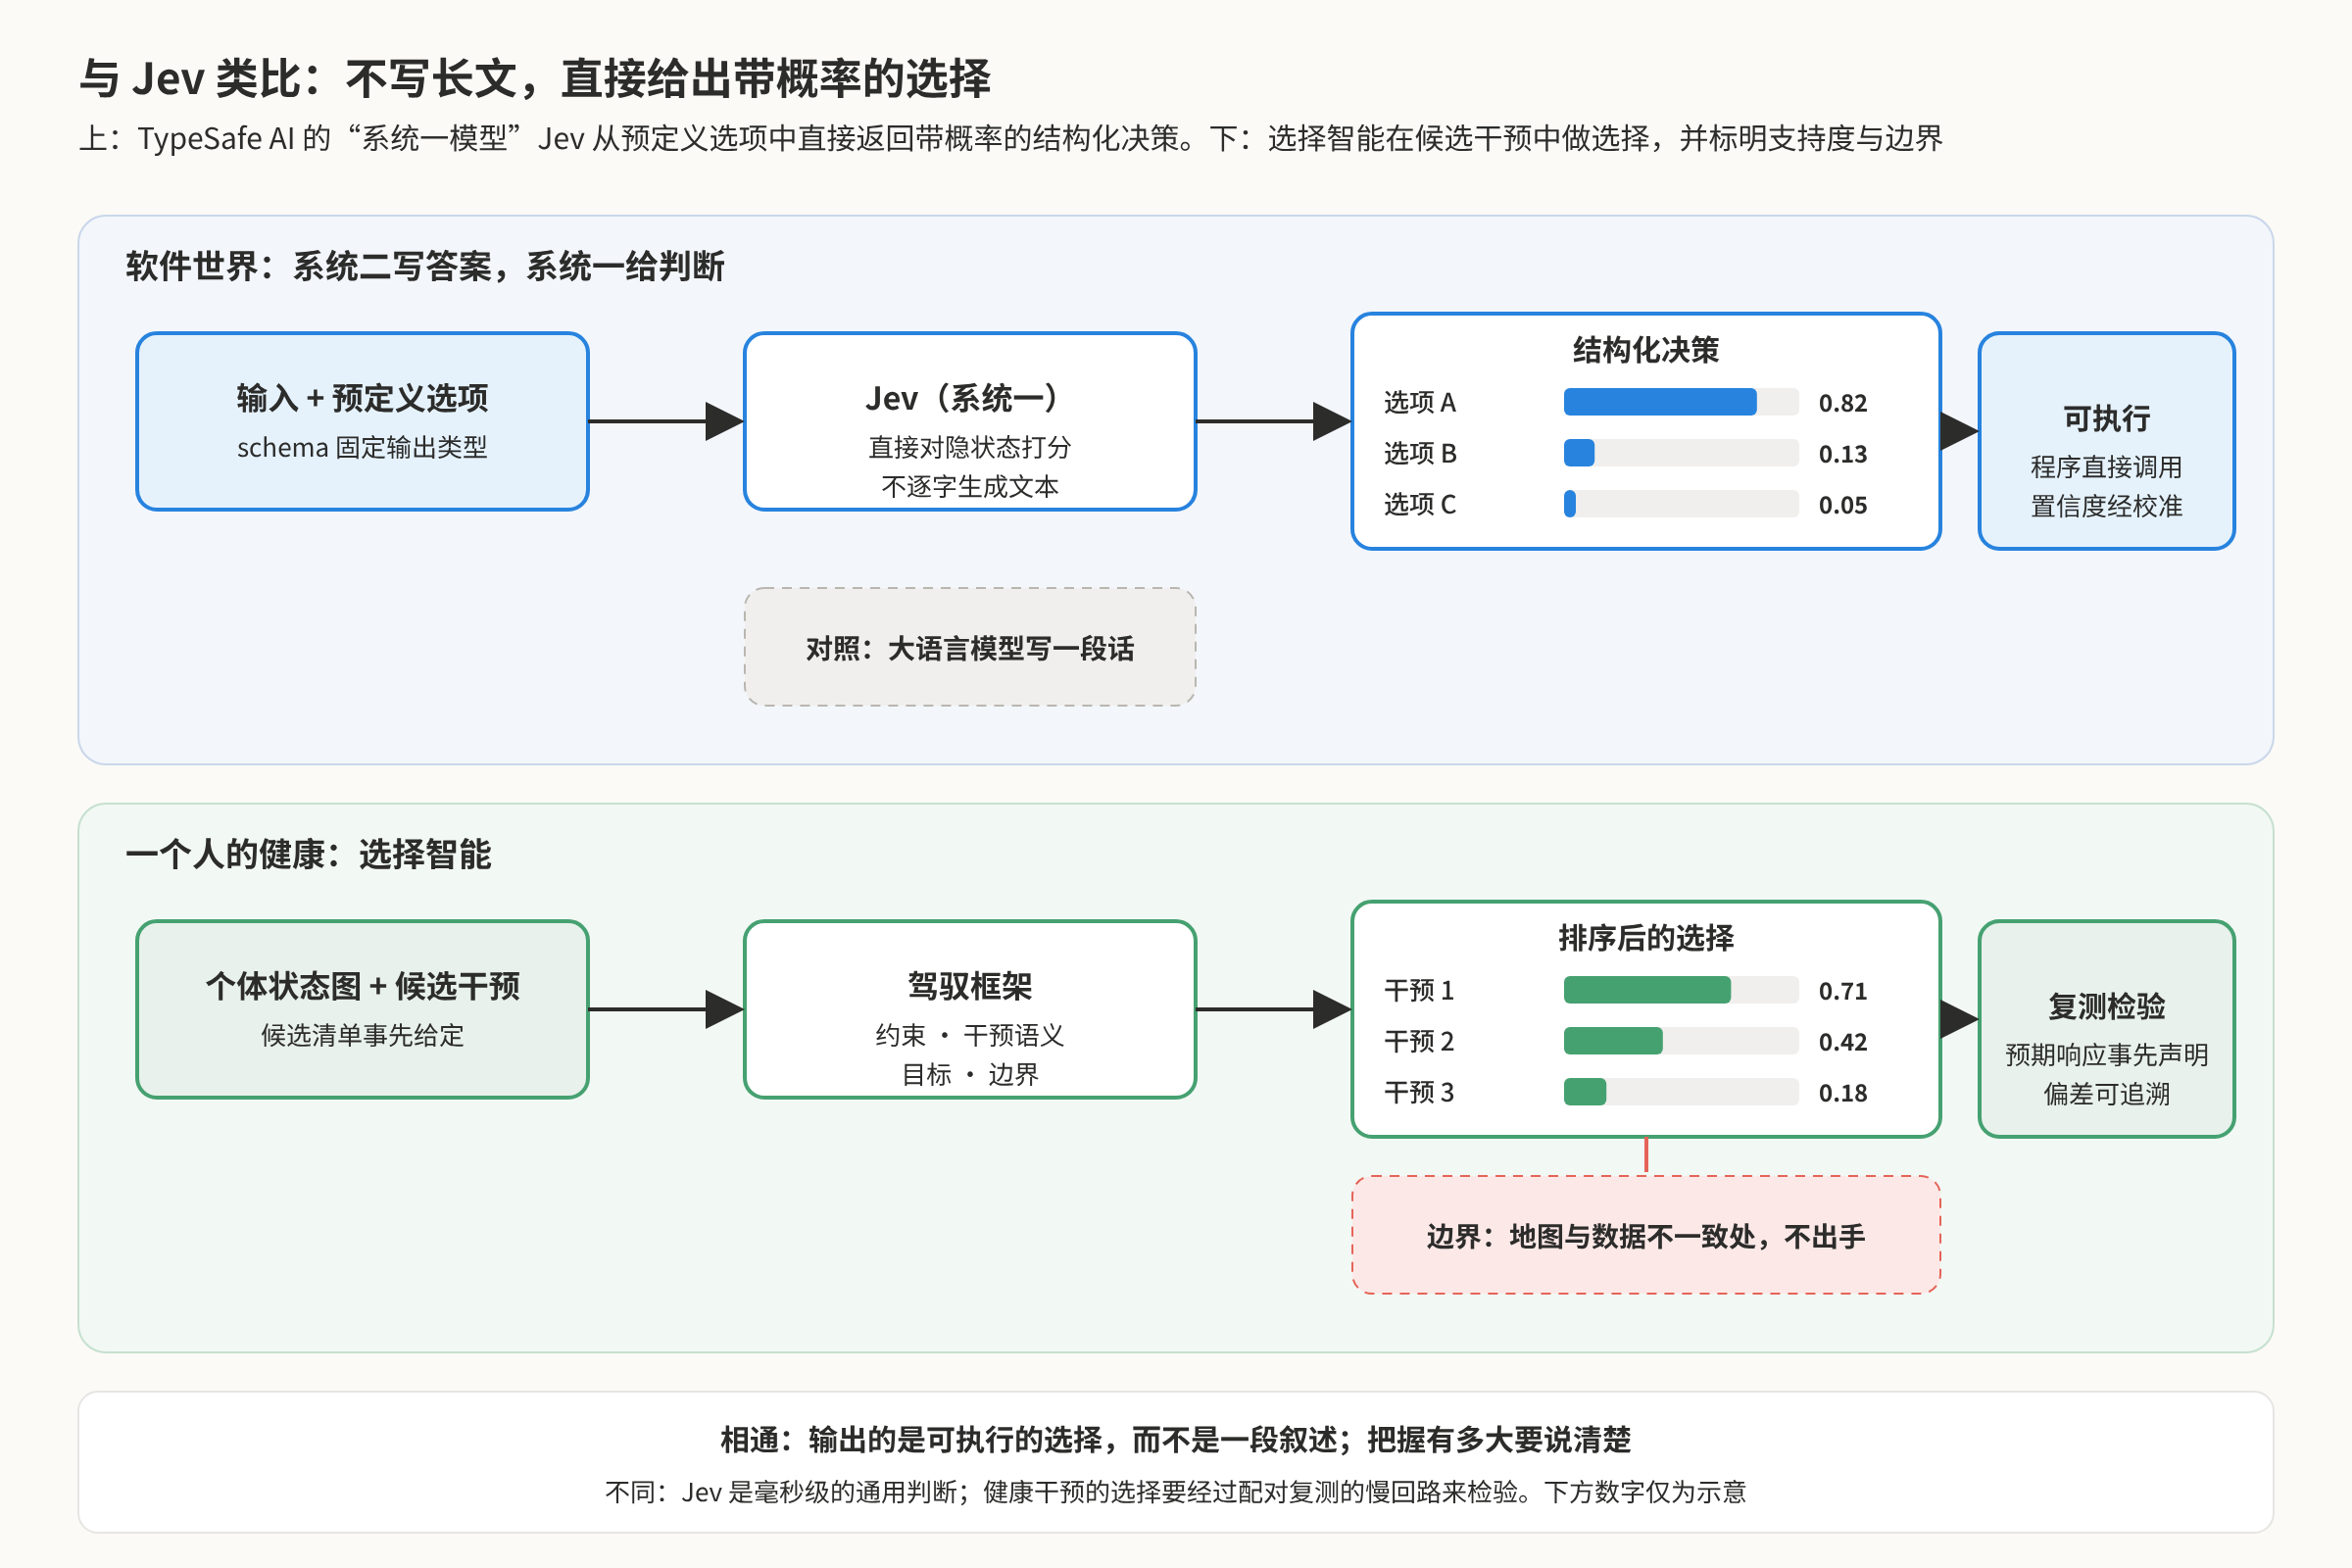Click the value 0.82
This screenshot has height=1568, width=2352.
[1843, 403]
